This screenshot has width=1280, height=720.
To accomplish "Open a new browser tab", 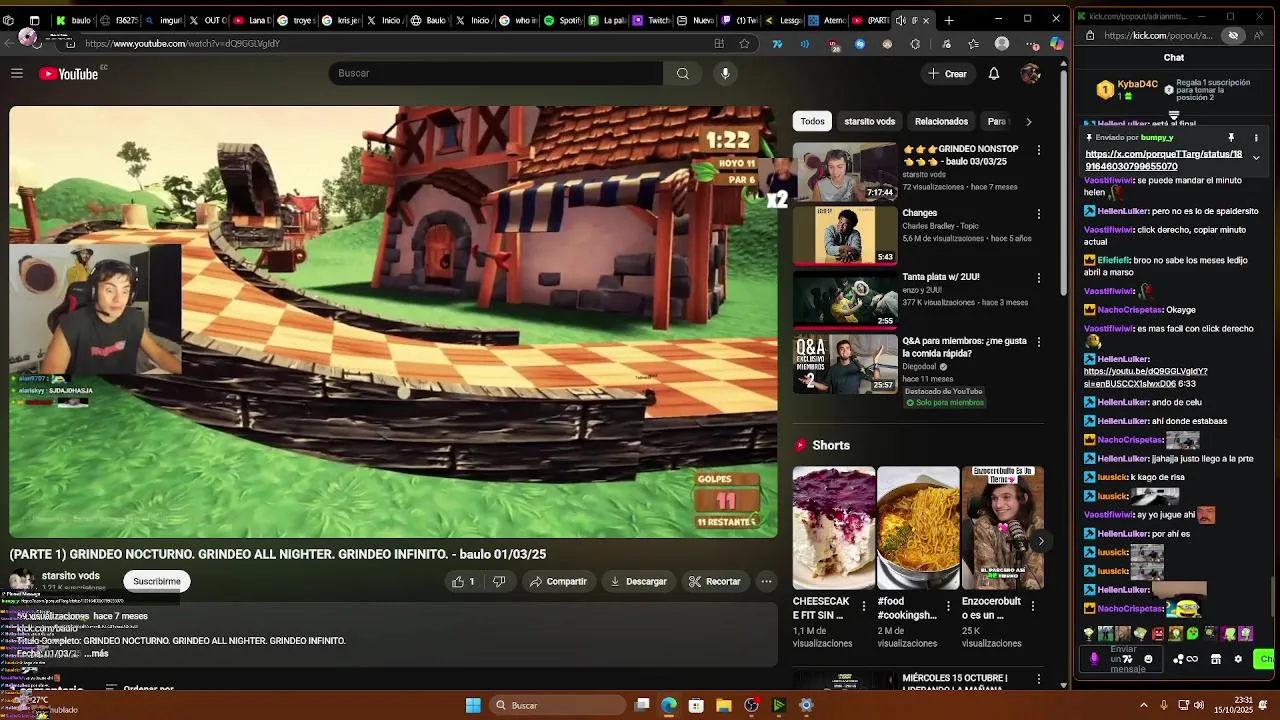I will (x=949, y=20).
